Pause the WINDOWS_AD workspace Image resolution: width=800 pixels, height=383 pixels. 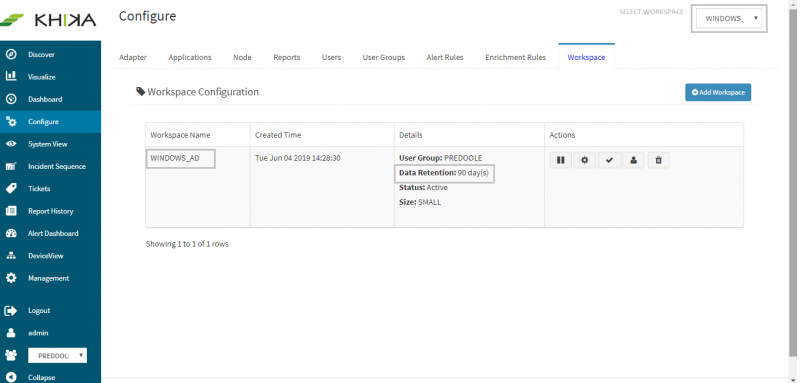pyautogui.click(x=561, y=160)
